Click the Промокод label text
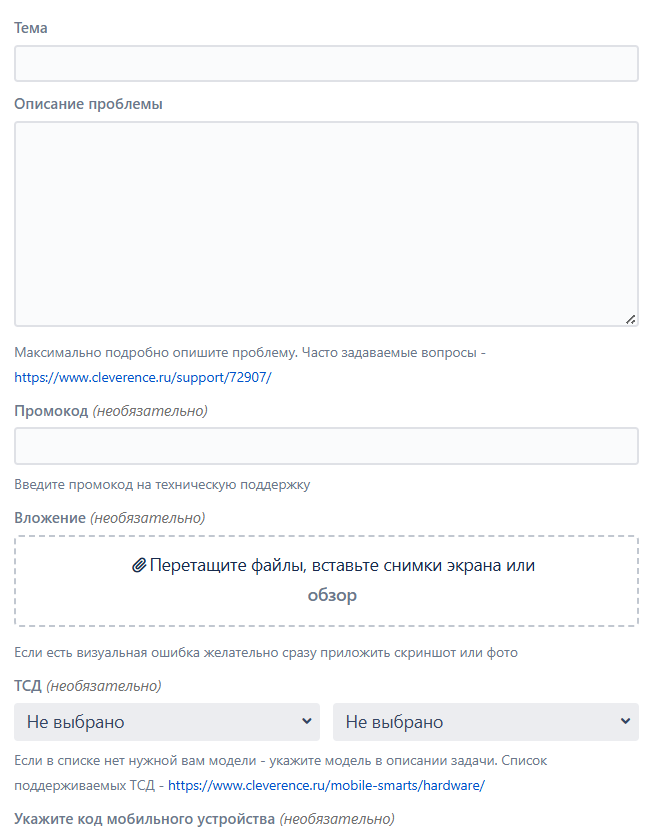Screen dimensions: 662x833 click(51, 411)
